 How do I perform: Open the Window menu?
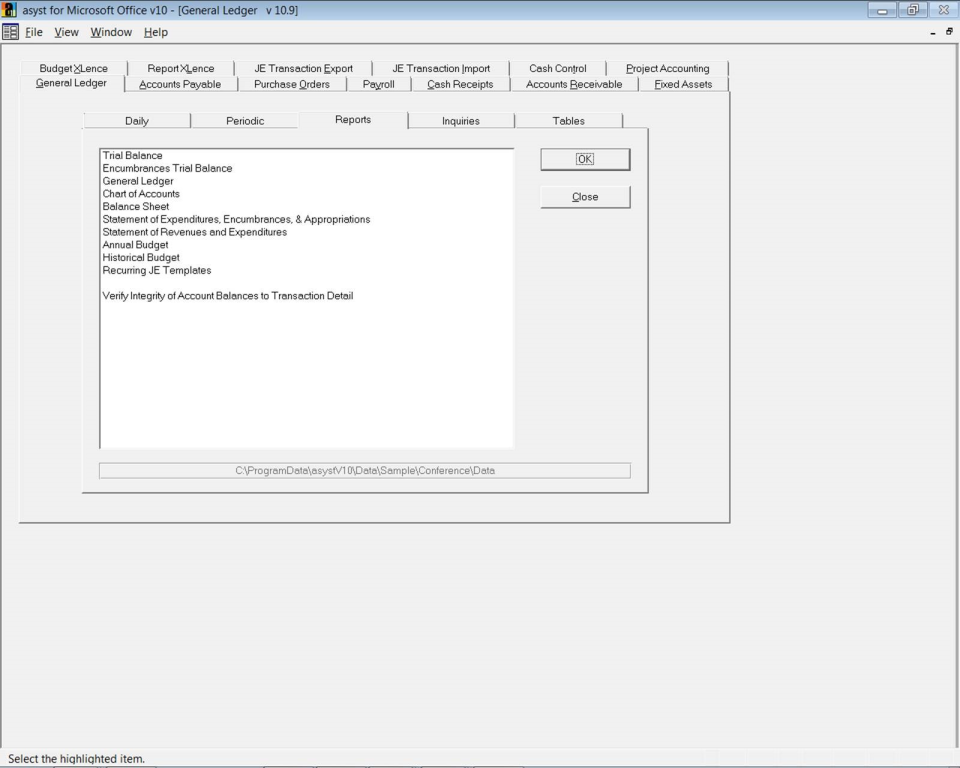(x=111, y=32)
